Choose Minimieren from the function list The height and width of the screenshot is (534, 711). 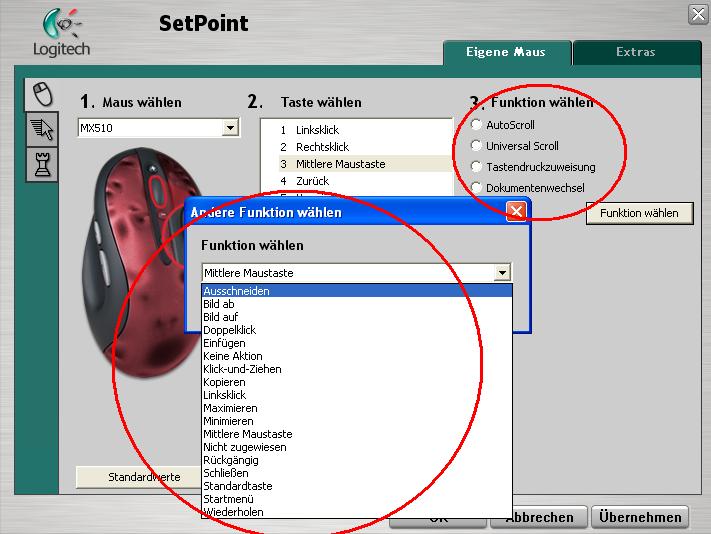tap(357, 421)
